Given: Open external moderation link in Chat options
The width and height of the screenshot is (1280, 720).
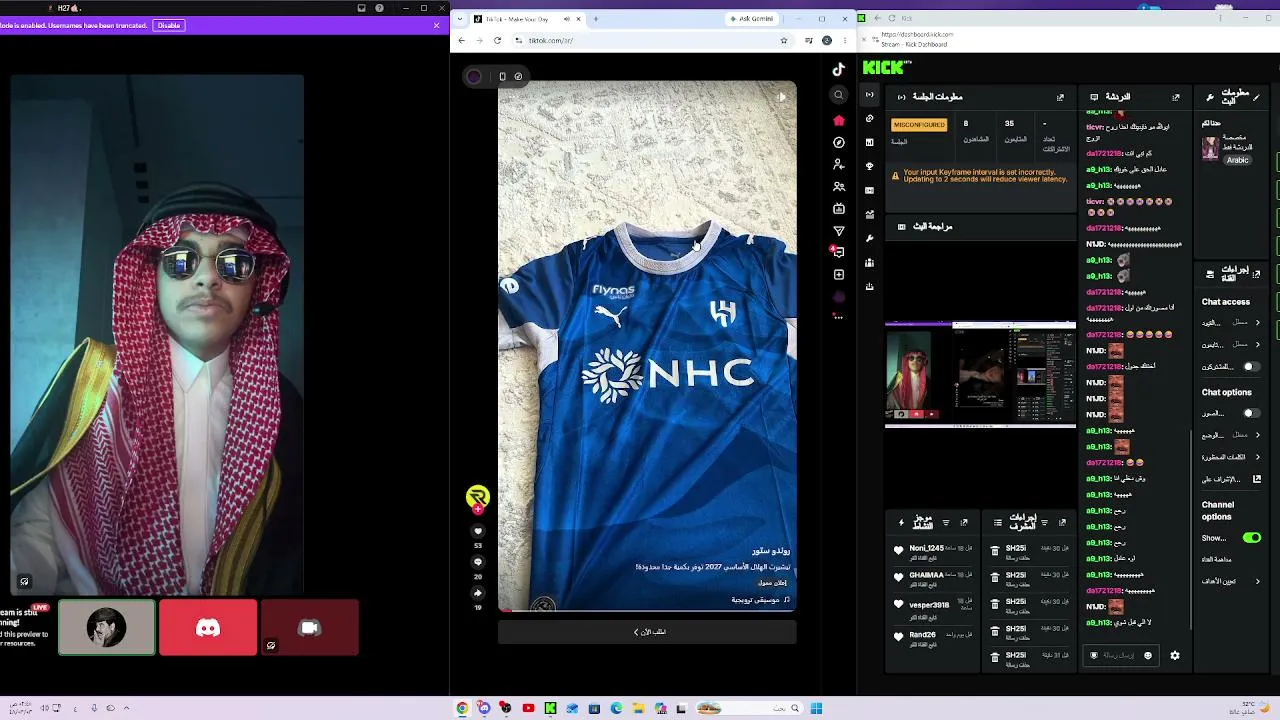Looking at the screenshot, I should pos(1257,479).
